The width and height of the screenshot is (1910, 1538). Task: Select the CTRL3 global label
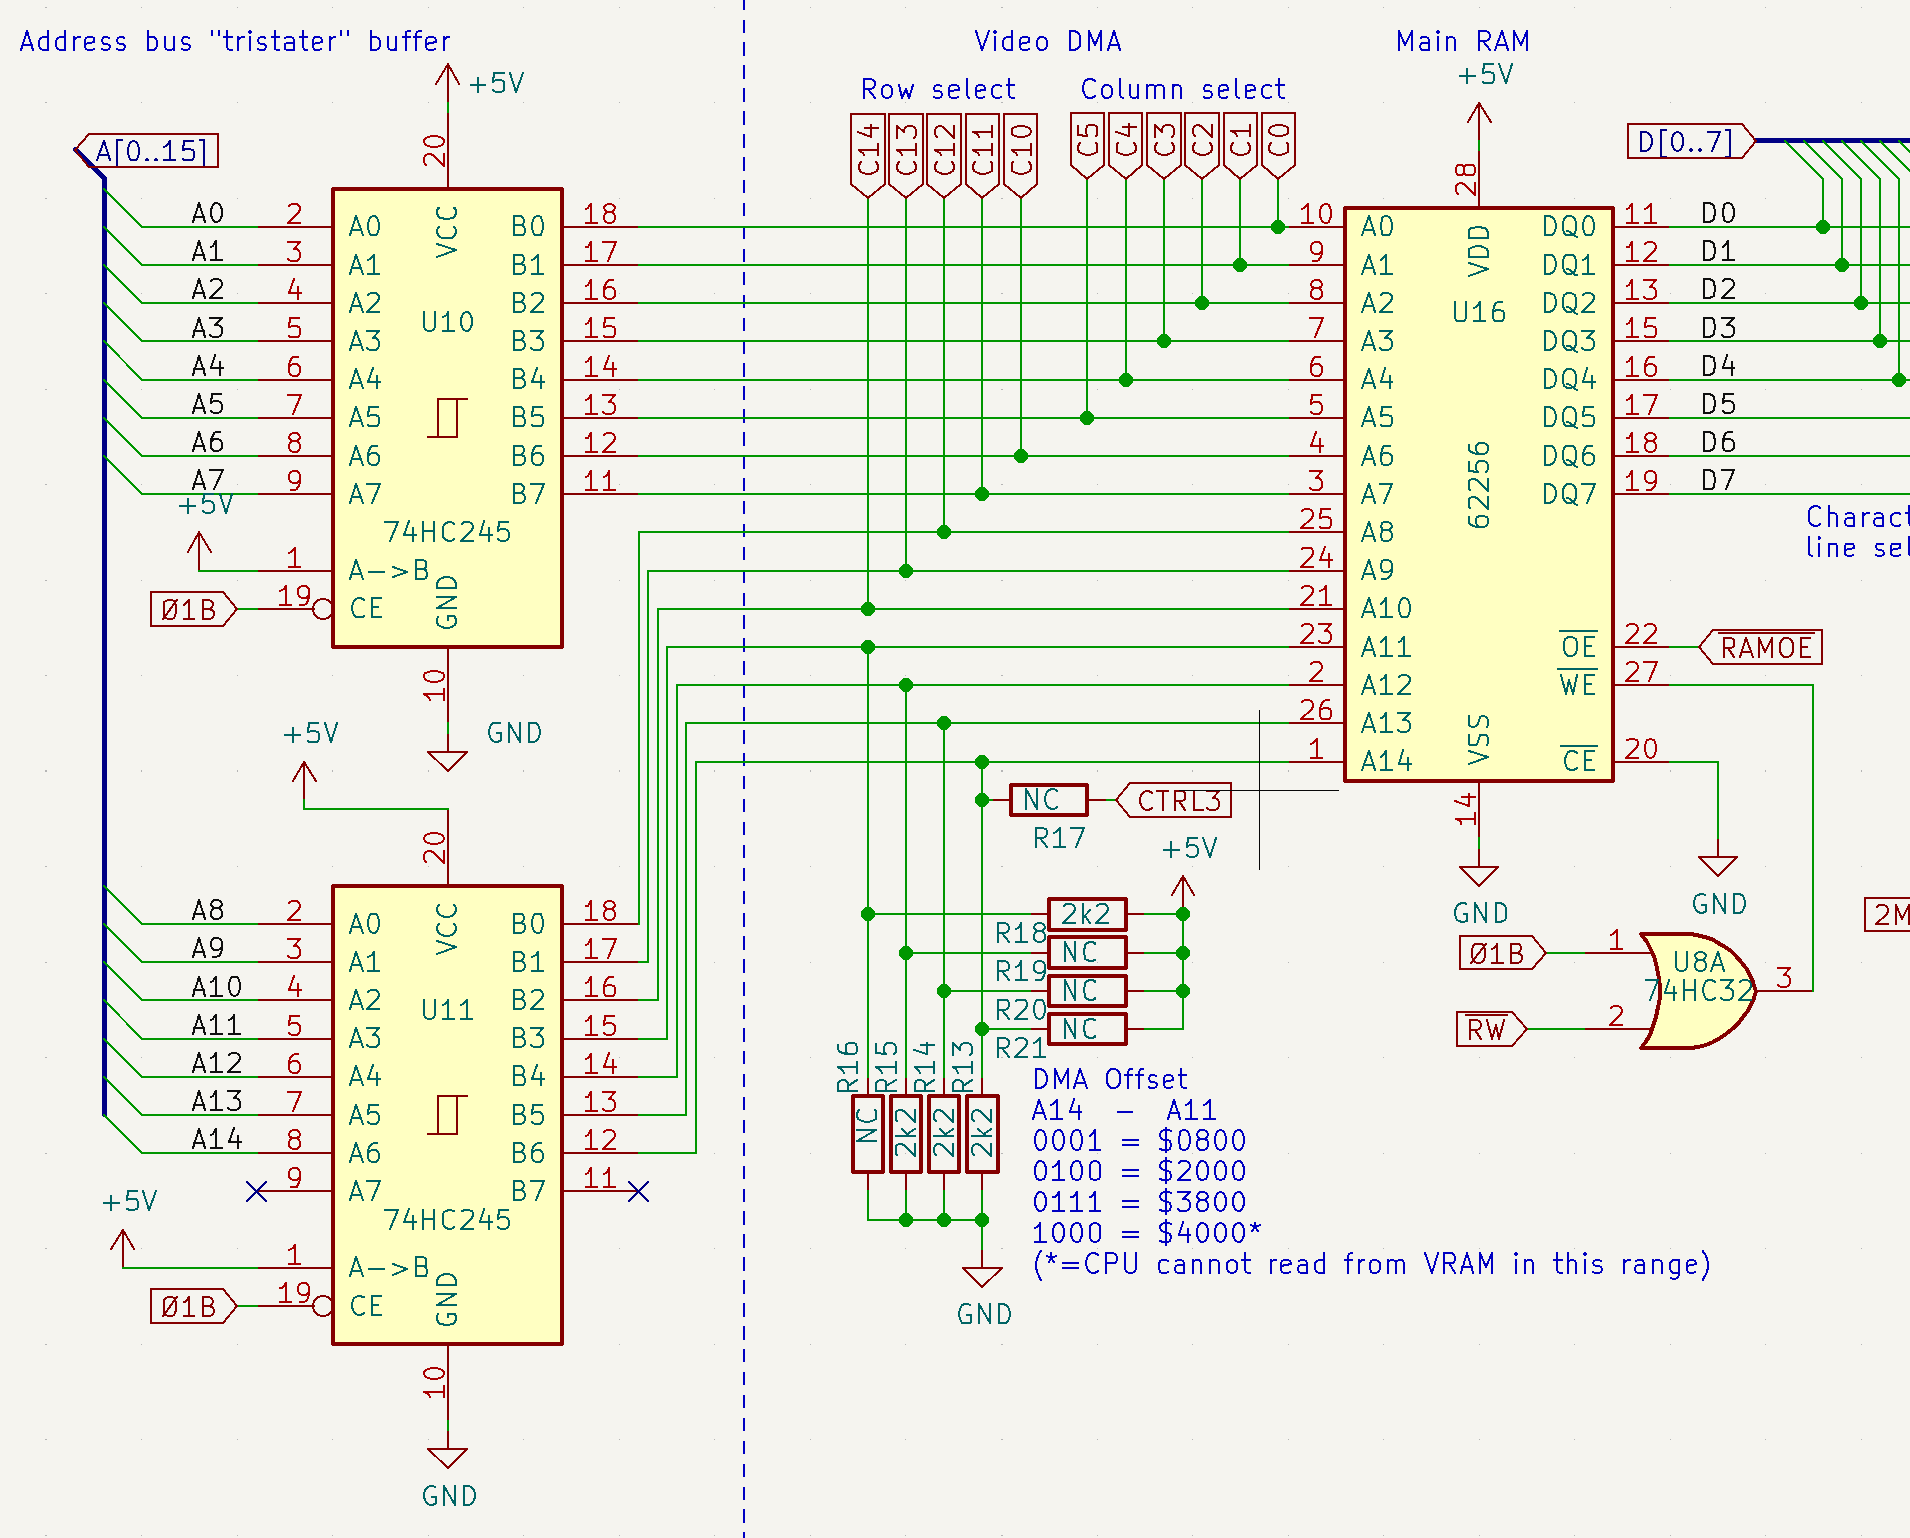click(1175, 801)
